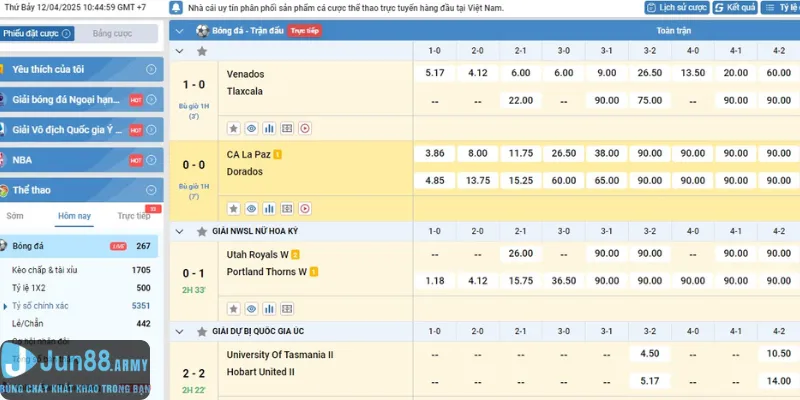Click the star icon beside GIẢI NWSL NỮ HOA KỲ
800x400 pixels.
(x=201, y=230)
